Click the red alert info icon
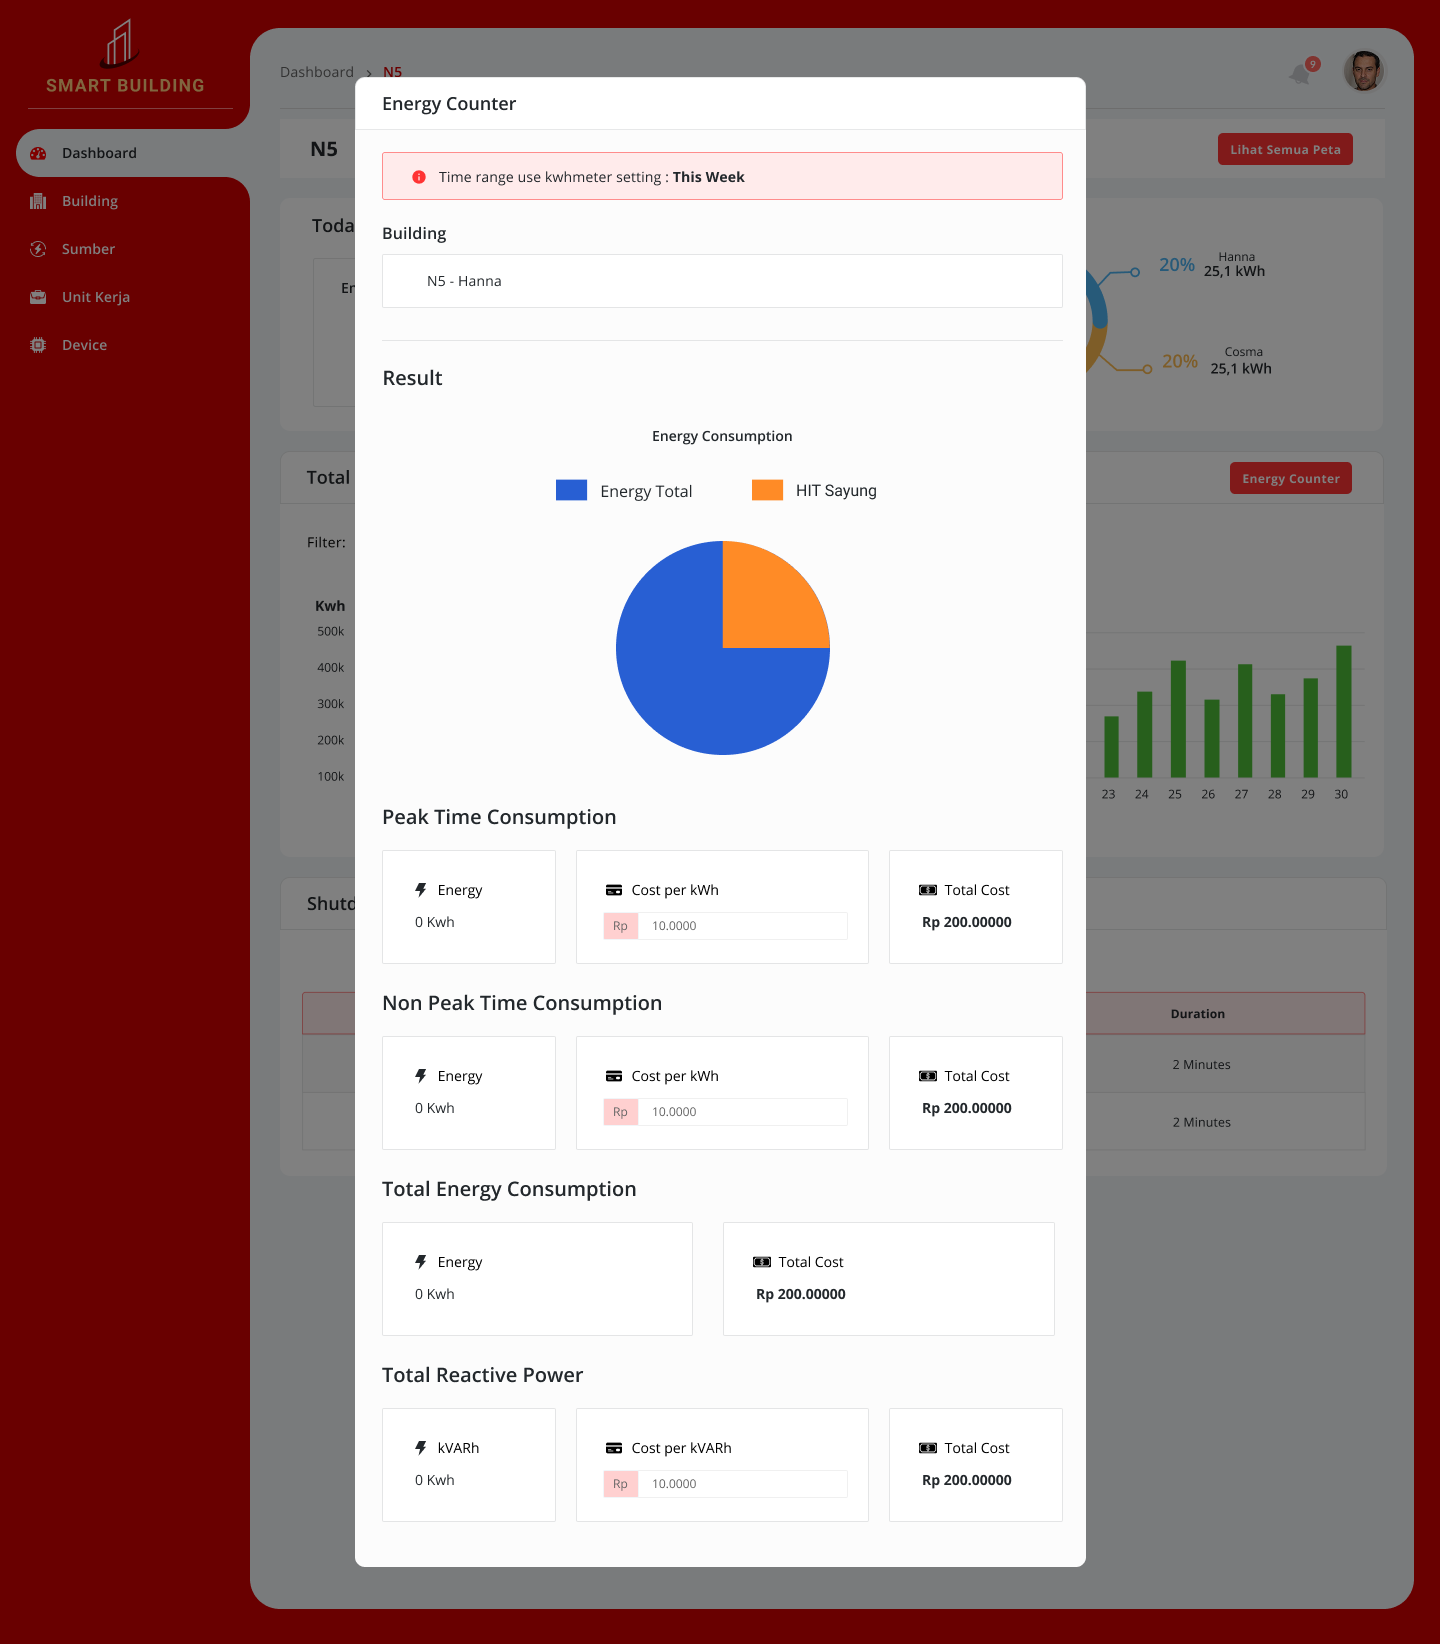Image resolution: width=1440 pixels, height=1644 pixels. 419,177
